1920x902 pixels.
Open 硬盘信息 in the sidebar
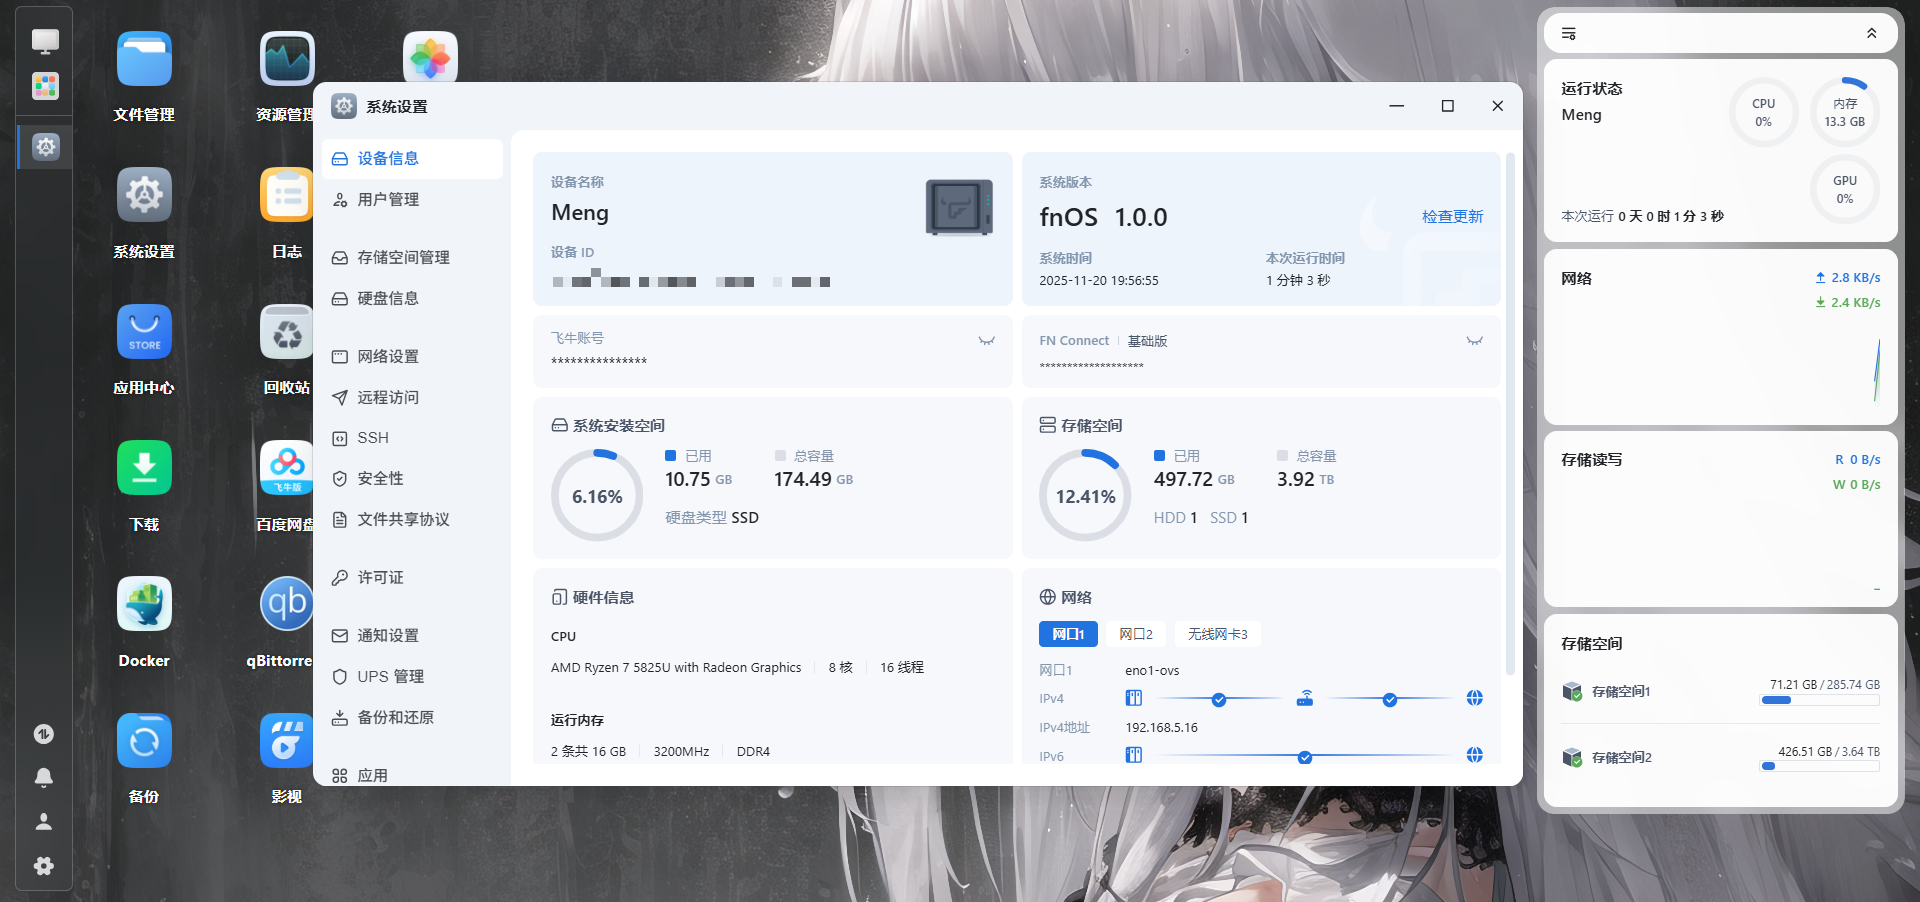click(412, 299)
